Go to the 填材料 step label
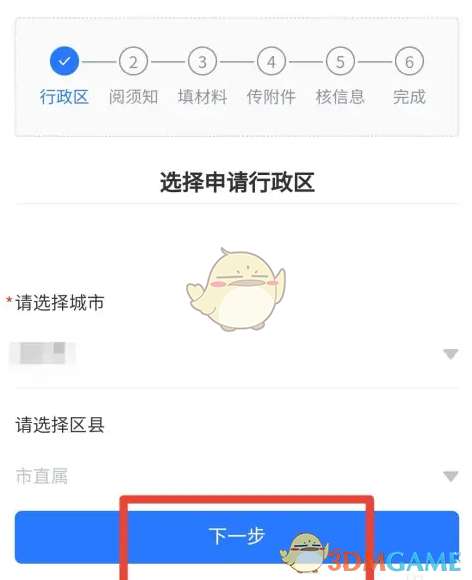This screenshot has width=472, height=580. tap(202, 97)
